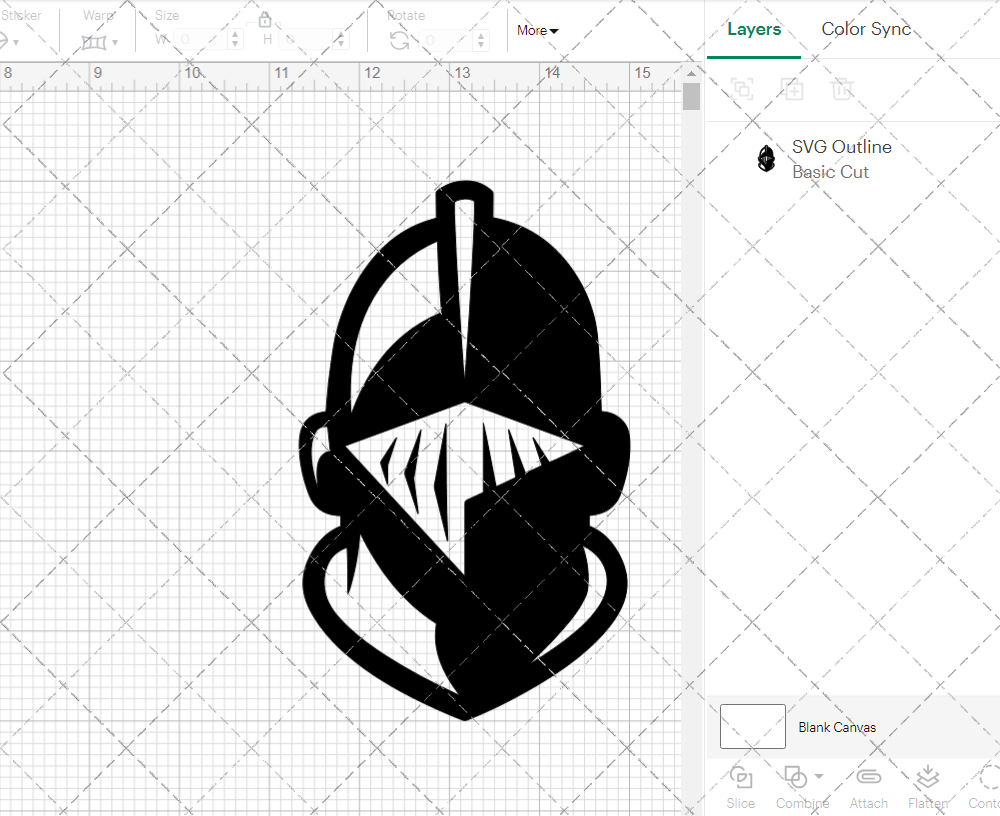The image size is (1000, 816).
Task: Click the Attach icon
Action: click(x=868, y=788)
